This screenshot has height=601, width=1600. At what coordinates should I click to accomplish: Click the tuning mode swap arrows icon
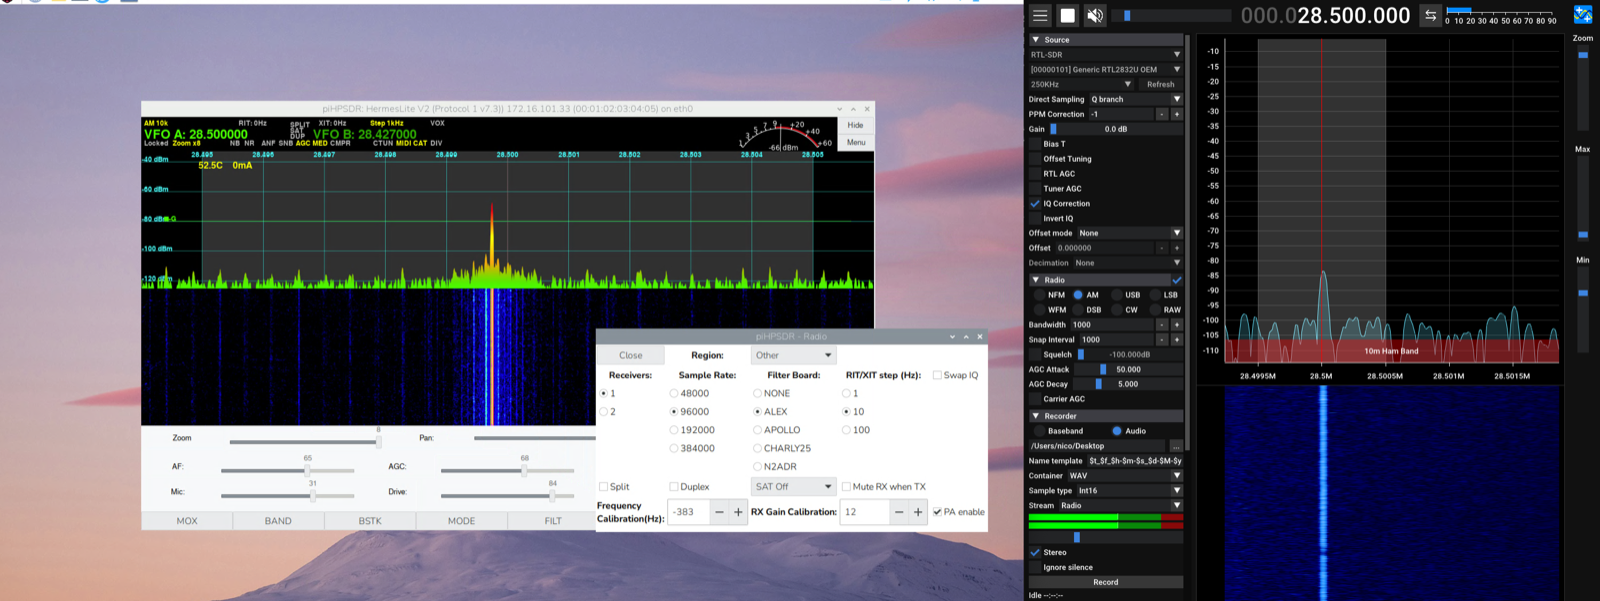(x=1430, y=15)
